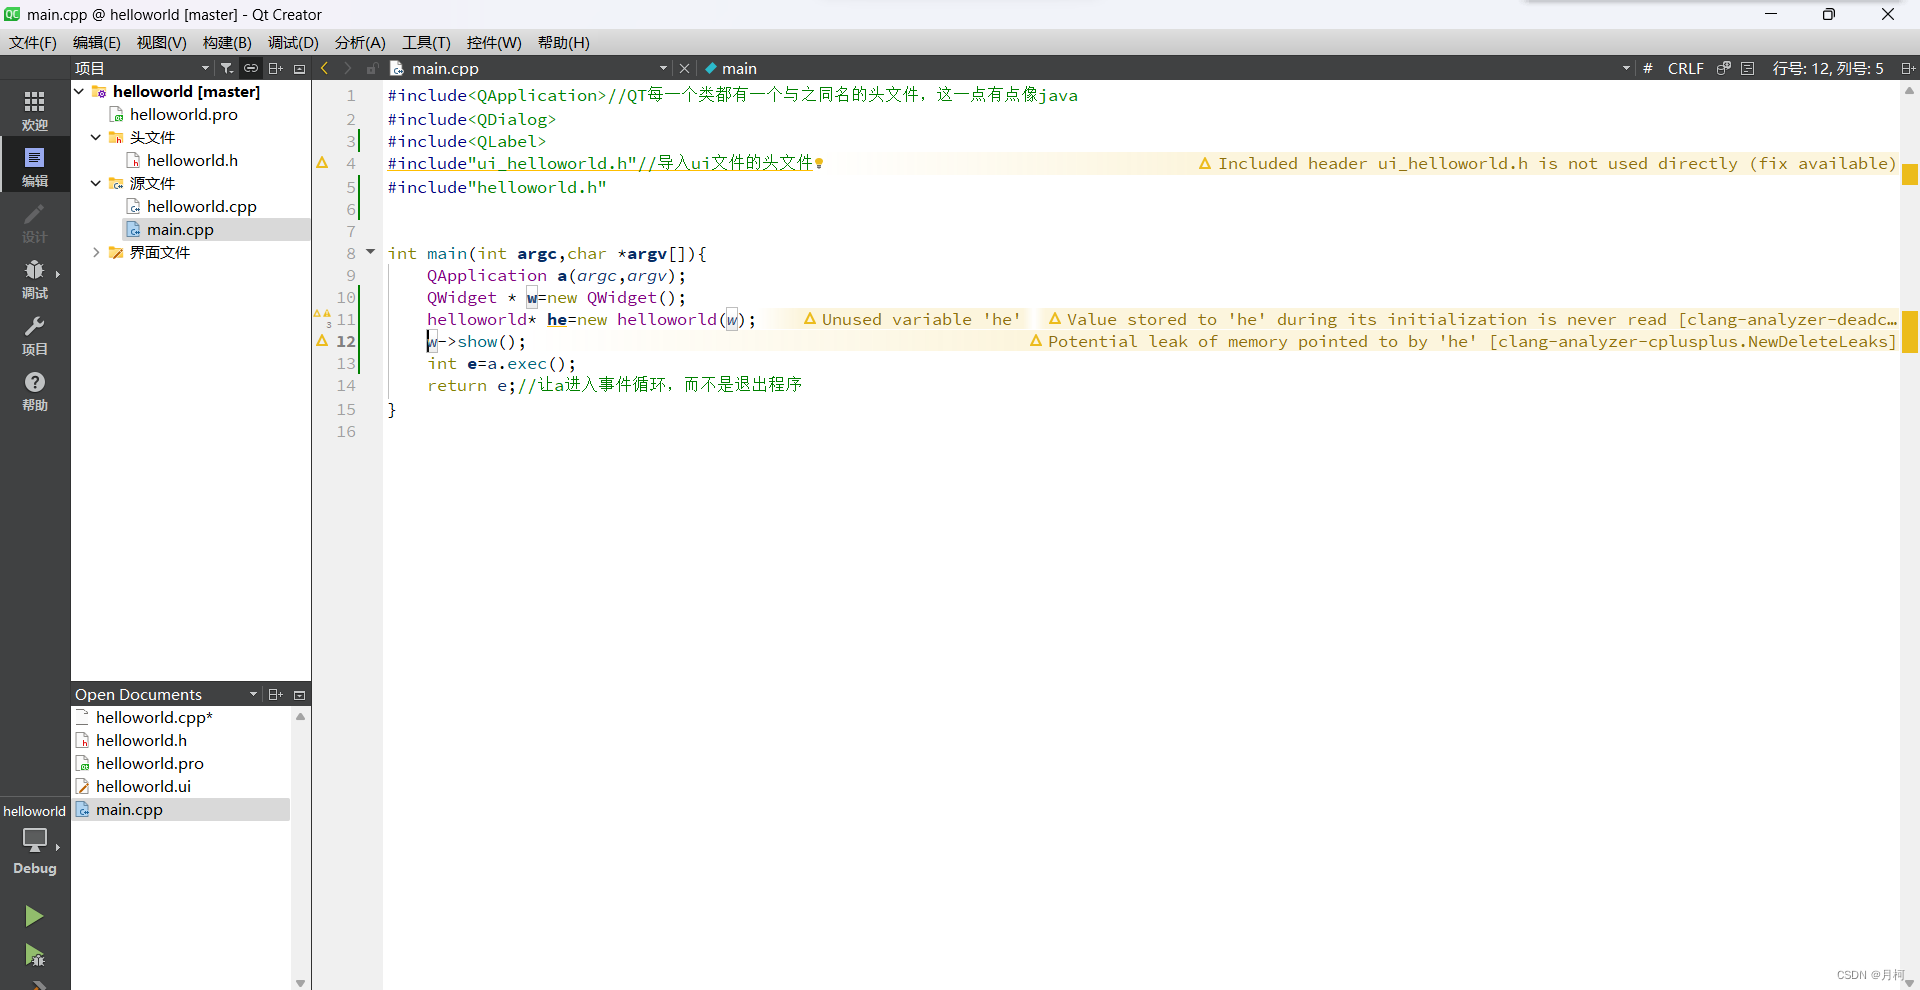
Task: Open the helloworld Debug kit selector
Action: (x=35, y=840)
